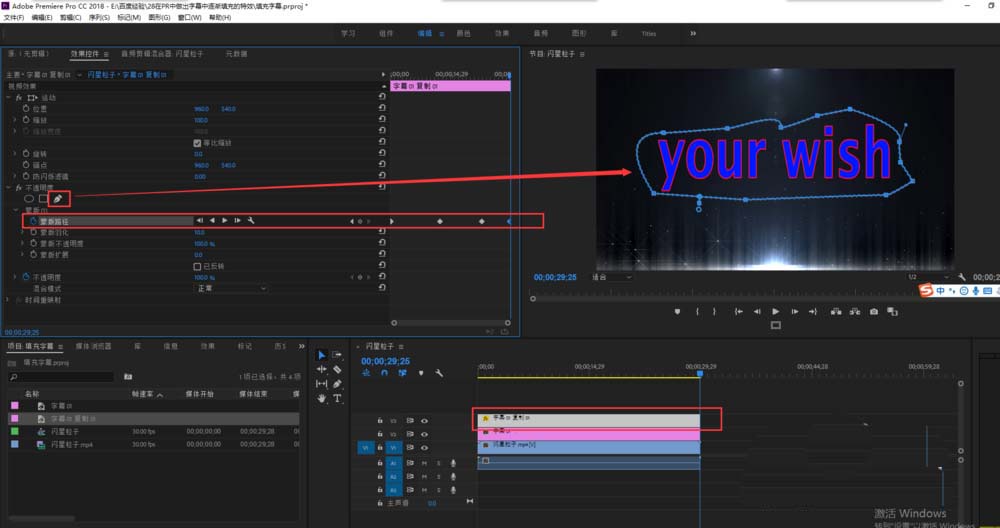Mute audio track A1
This screenshot has width=1000, height=528.
click(x=424, y=463)
